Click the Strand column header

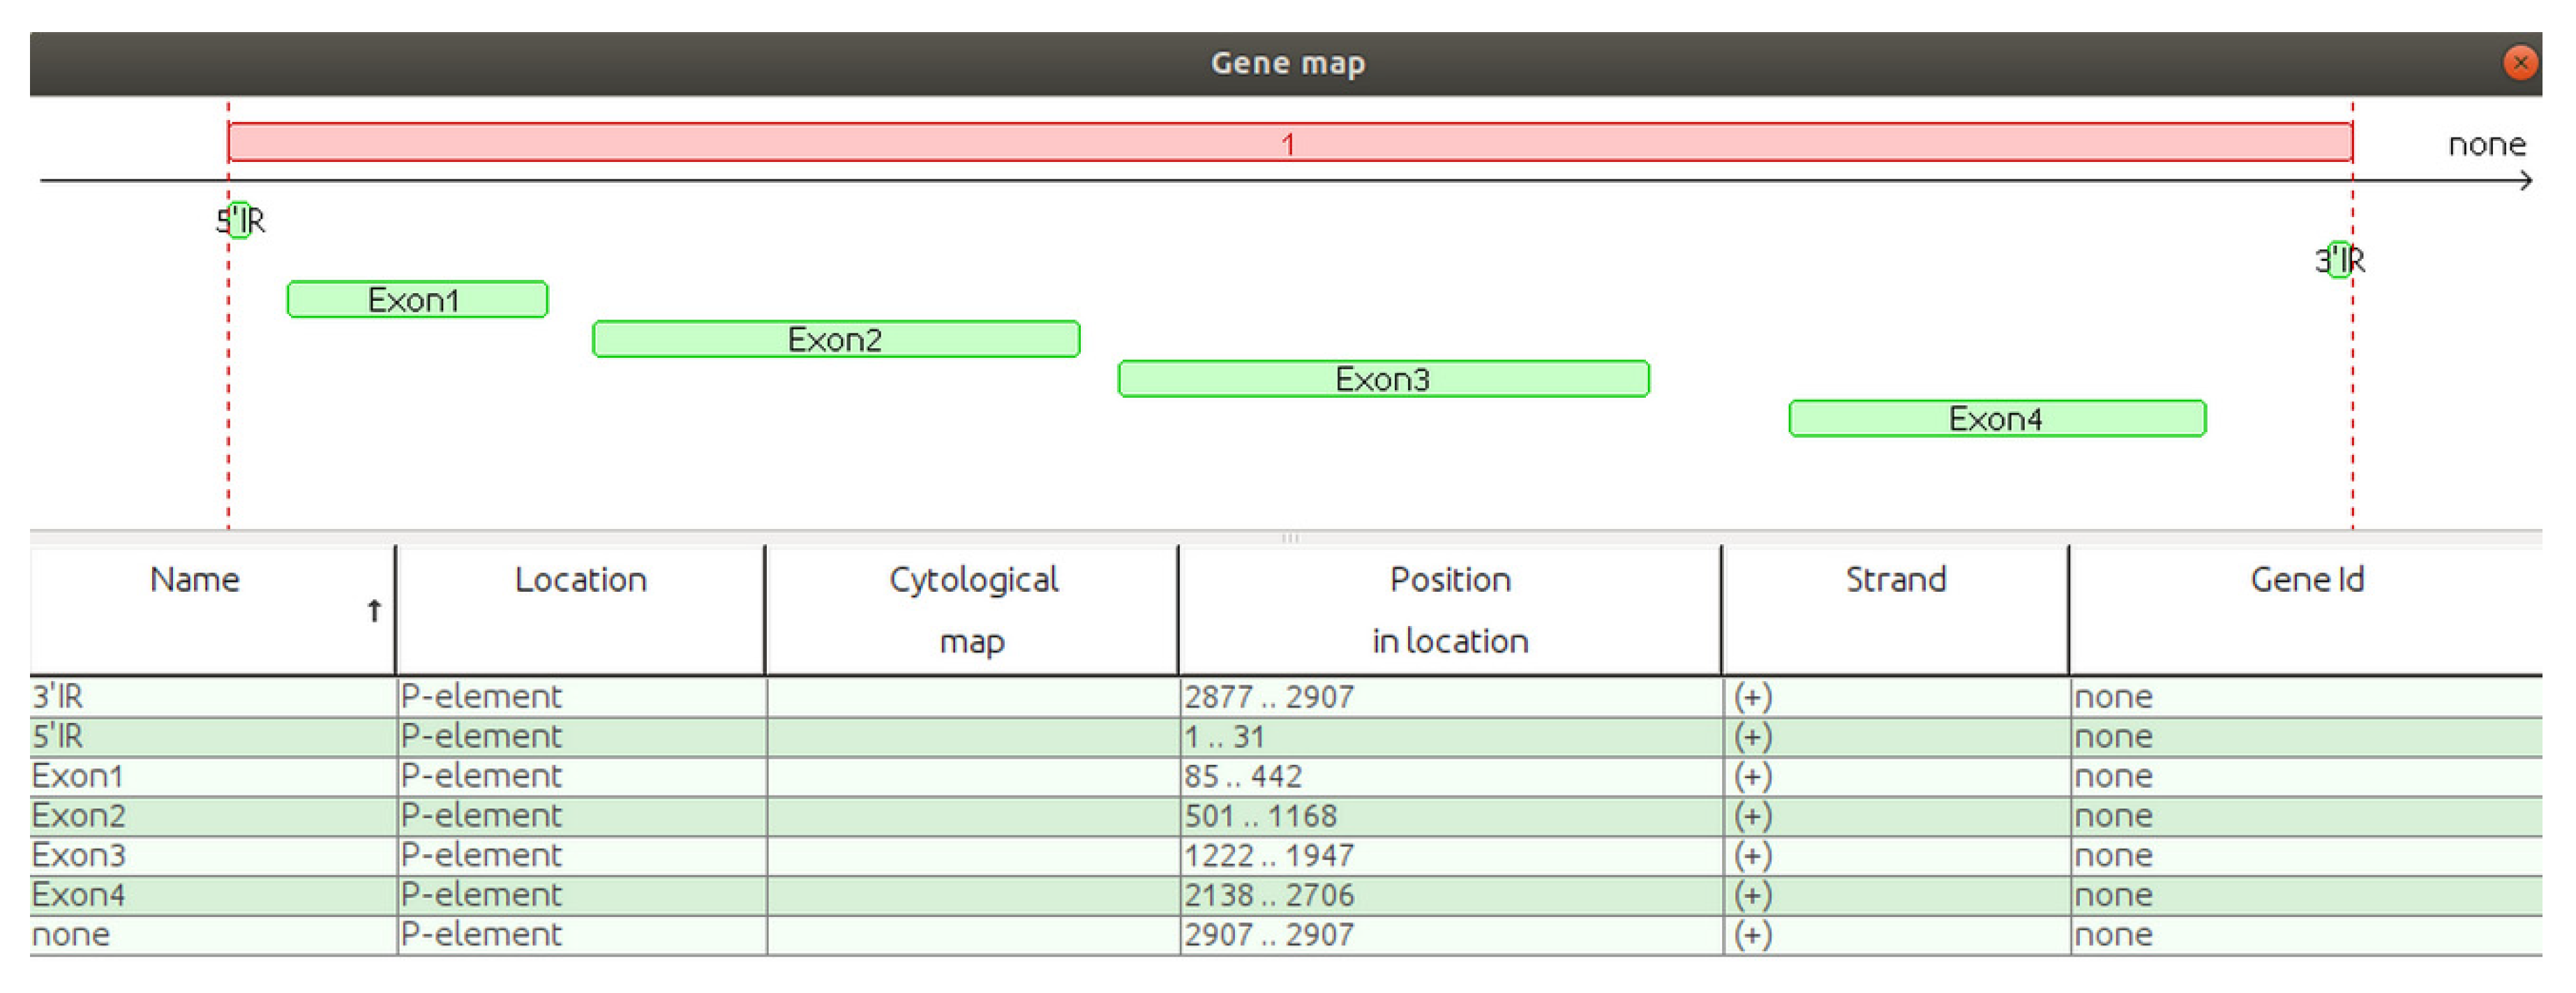1895,580
